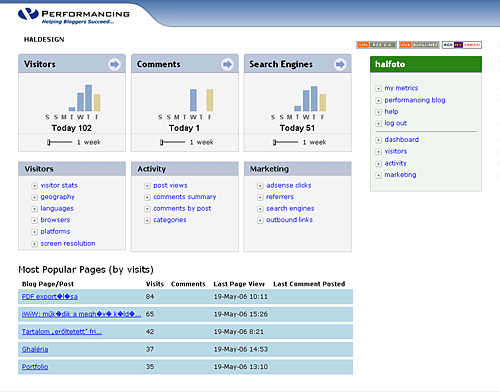This screenshot has width=500, height=392.
Task: Open the Ghaléria page link
Action: click(x=35, y=349)
